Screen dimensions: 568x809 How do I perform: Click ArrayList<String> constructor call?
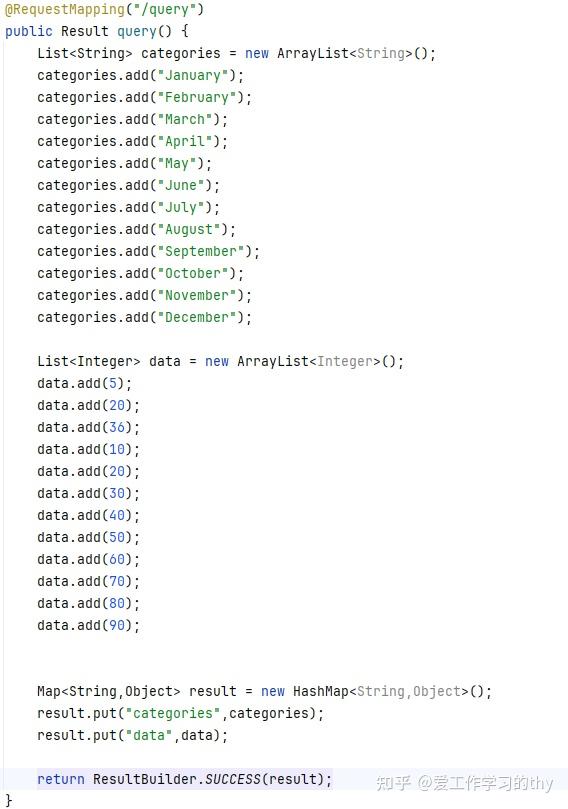point(356,53)
